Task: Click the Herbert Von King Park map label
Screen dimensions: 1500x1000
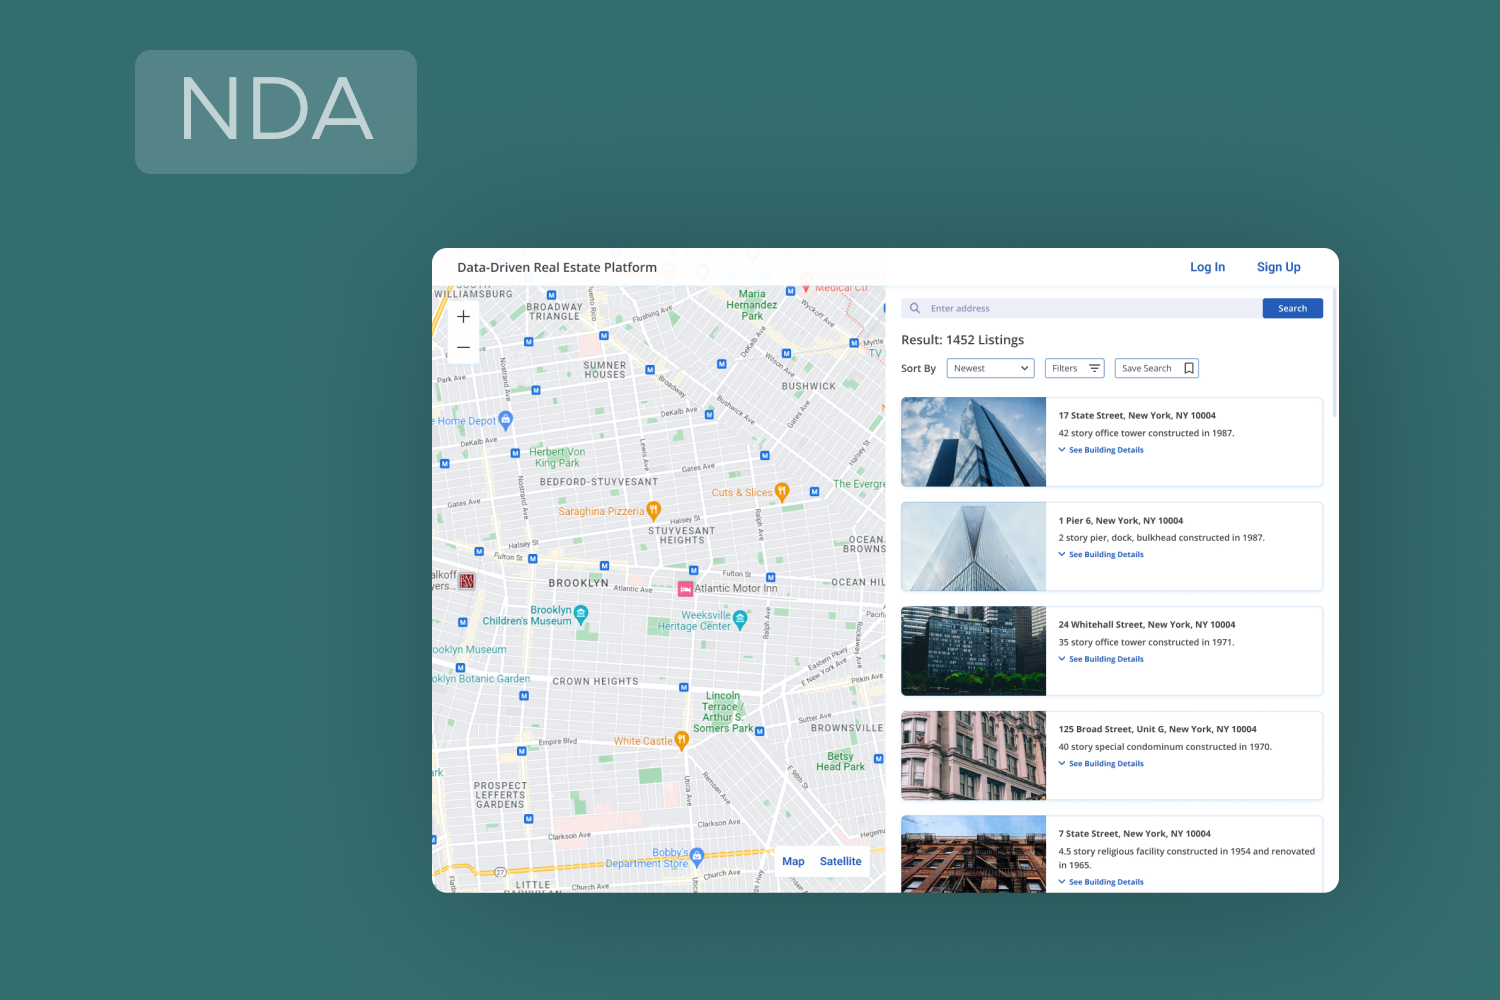Action: click(x=557, y=457)
